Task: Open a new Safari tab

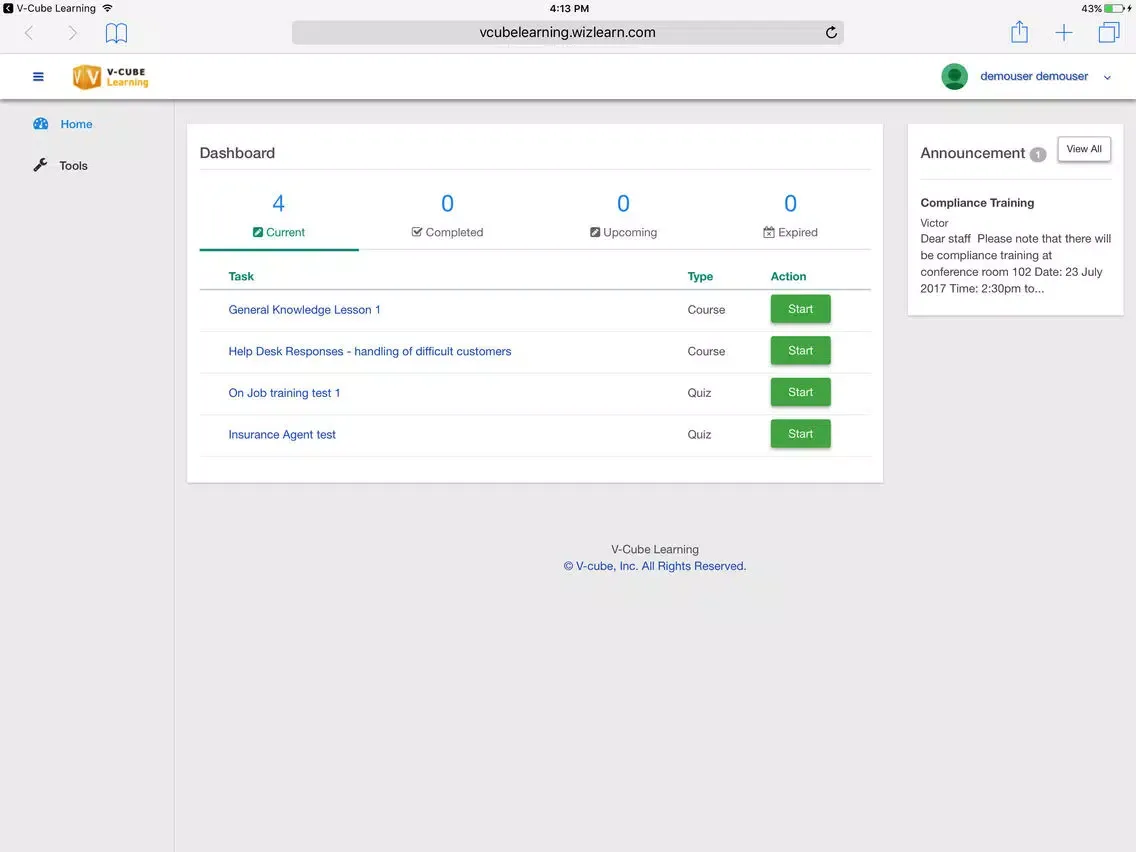Action: coord(1064,33)
